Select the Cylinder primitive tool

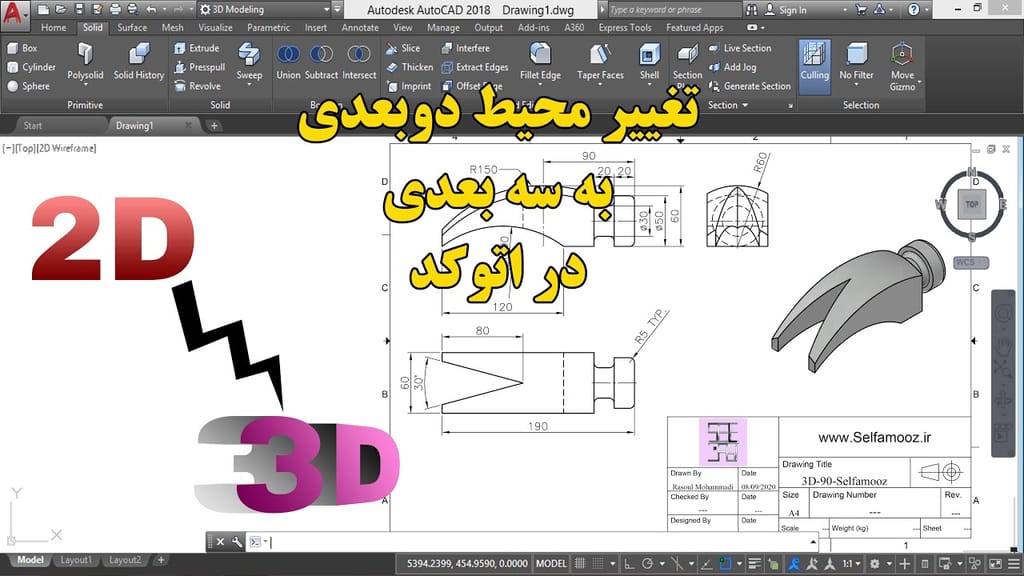coord(31,67)
